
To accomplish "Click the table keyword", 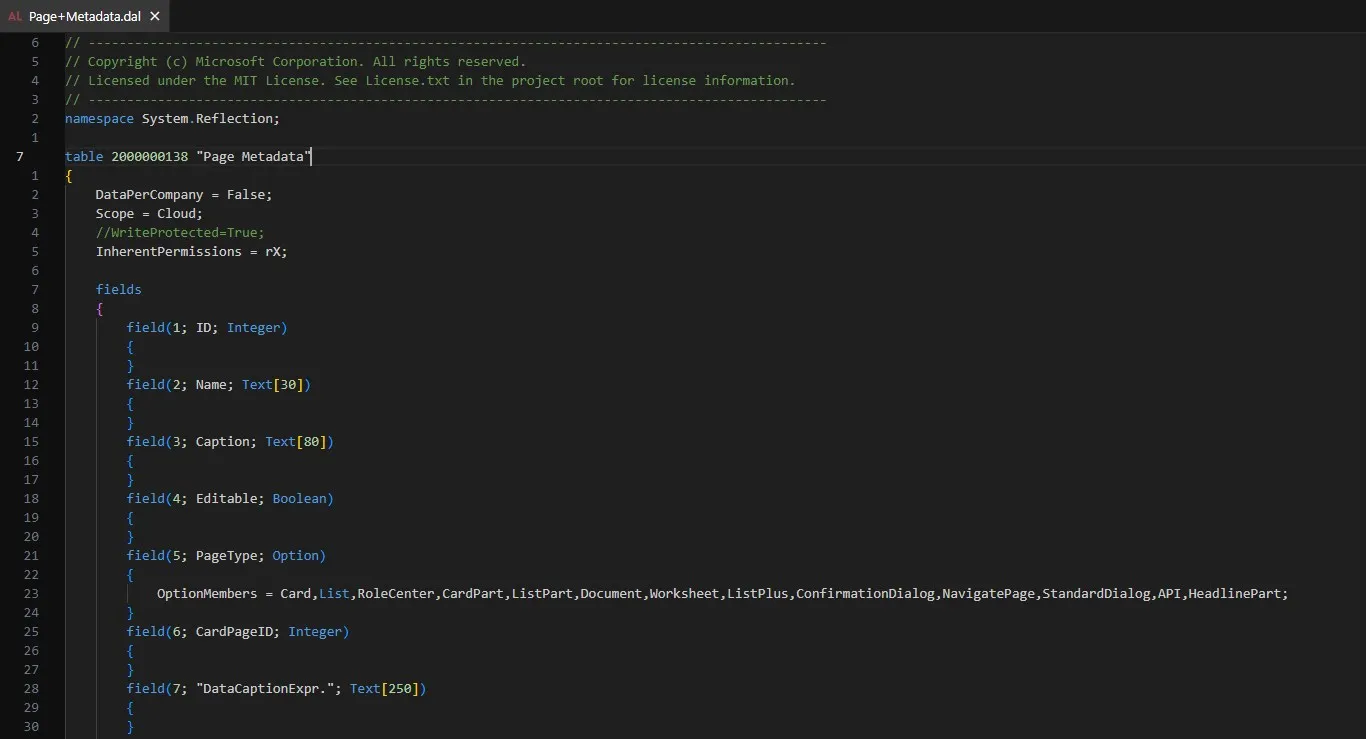I will [84, 157].
